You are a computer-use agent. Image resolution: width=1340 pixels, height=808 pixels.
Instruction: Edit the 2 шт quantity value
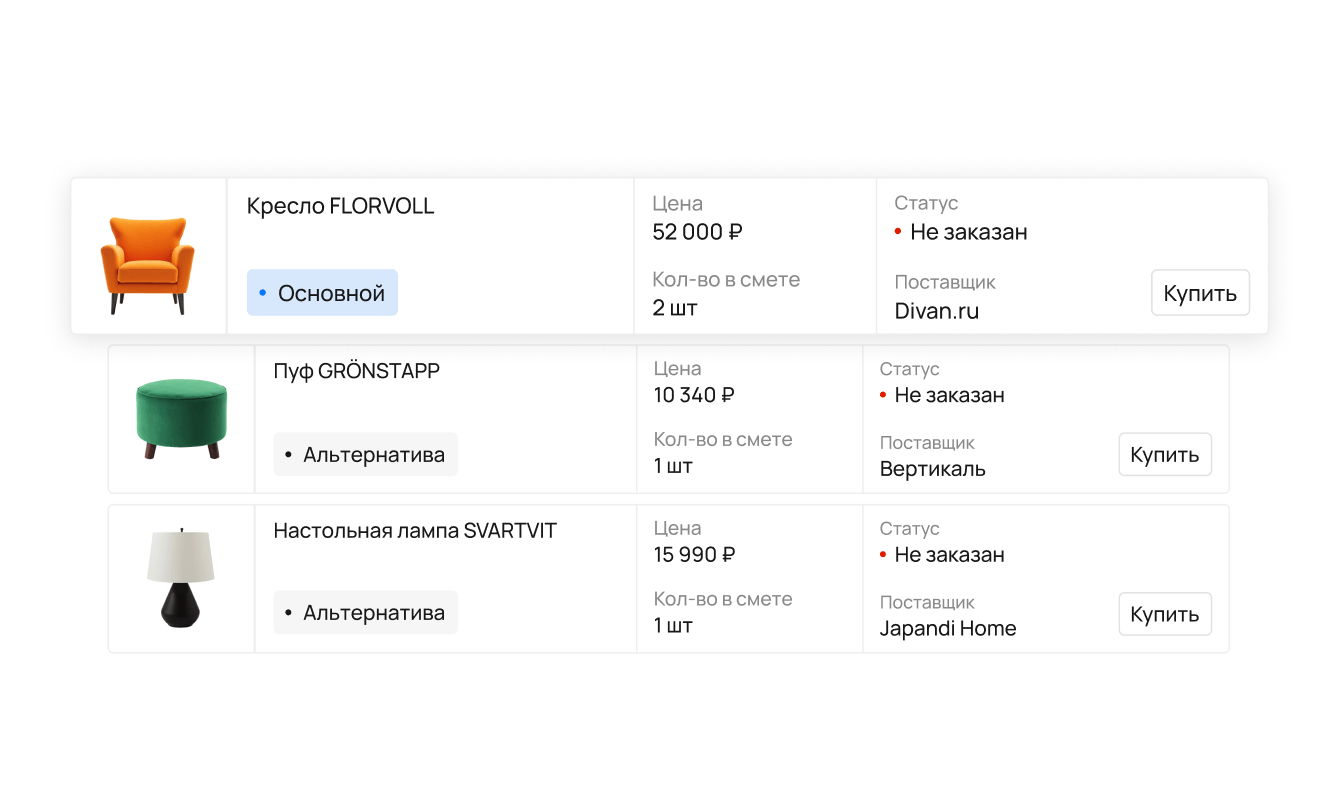pyautogui.click(x=675, y=307)
